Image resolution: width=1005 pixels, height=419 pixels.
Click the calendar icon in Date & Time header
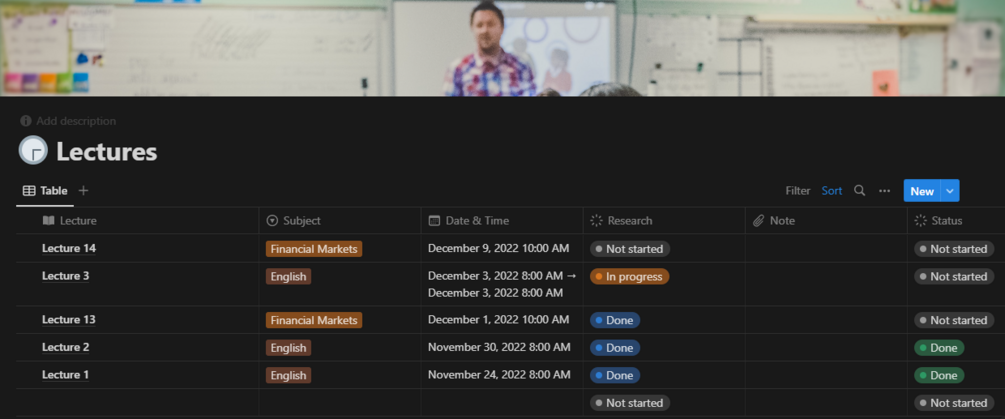[434, 221]
